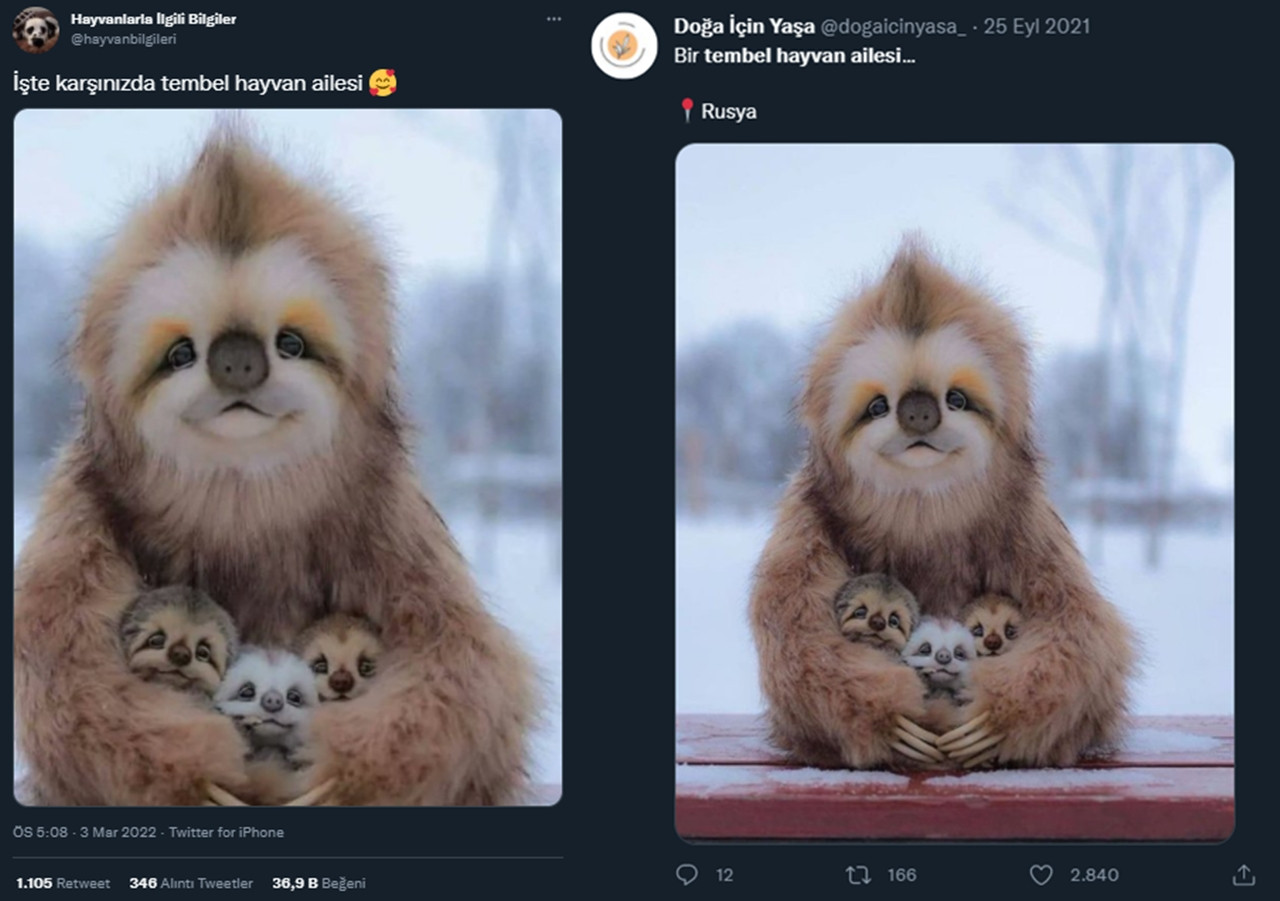Screen dimensions: 1280x901
Task: Enlarge the left tweet's sloth image
Action: coord(288,457)
